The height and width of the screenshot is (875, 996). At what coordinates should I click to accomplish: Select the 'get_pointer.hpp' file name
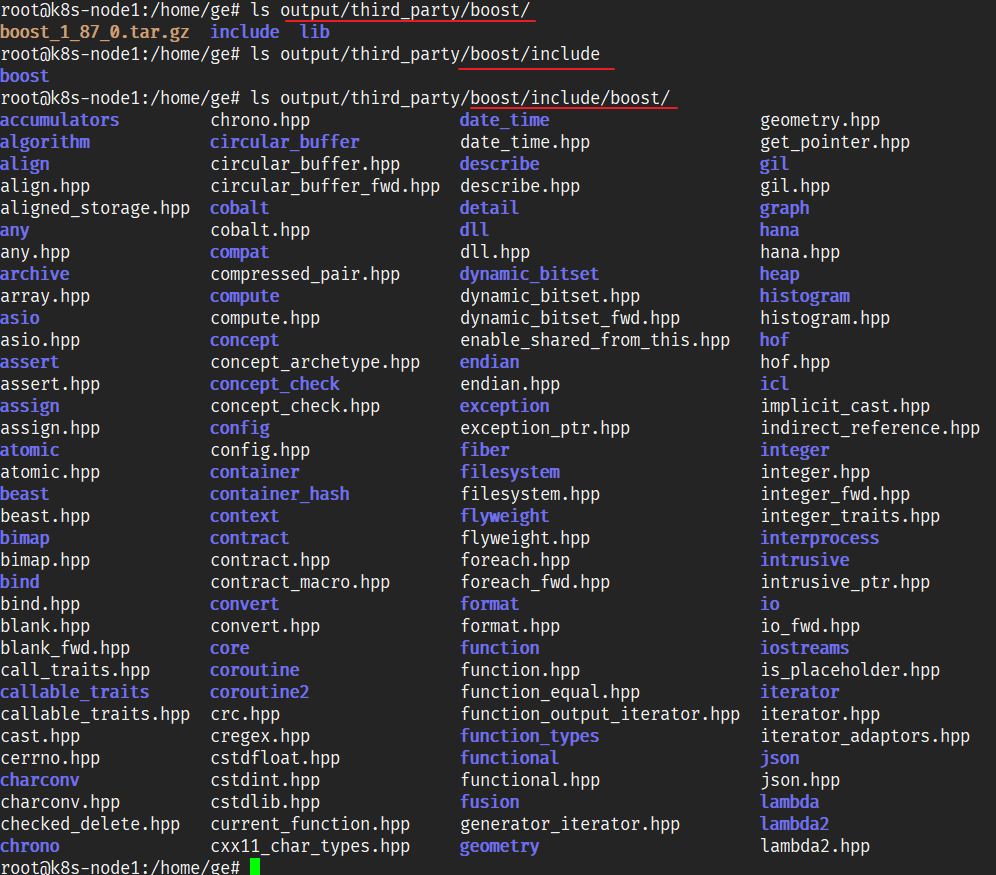coord(835,142)
